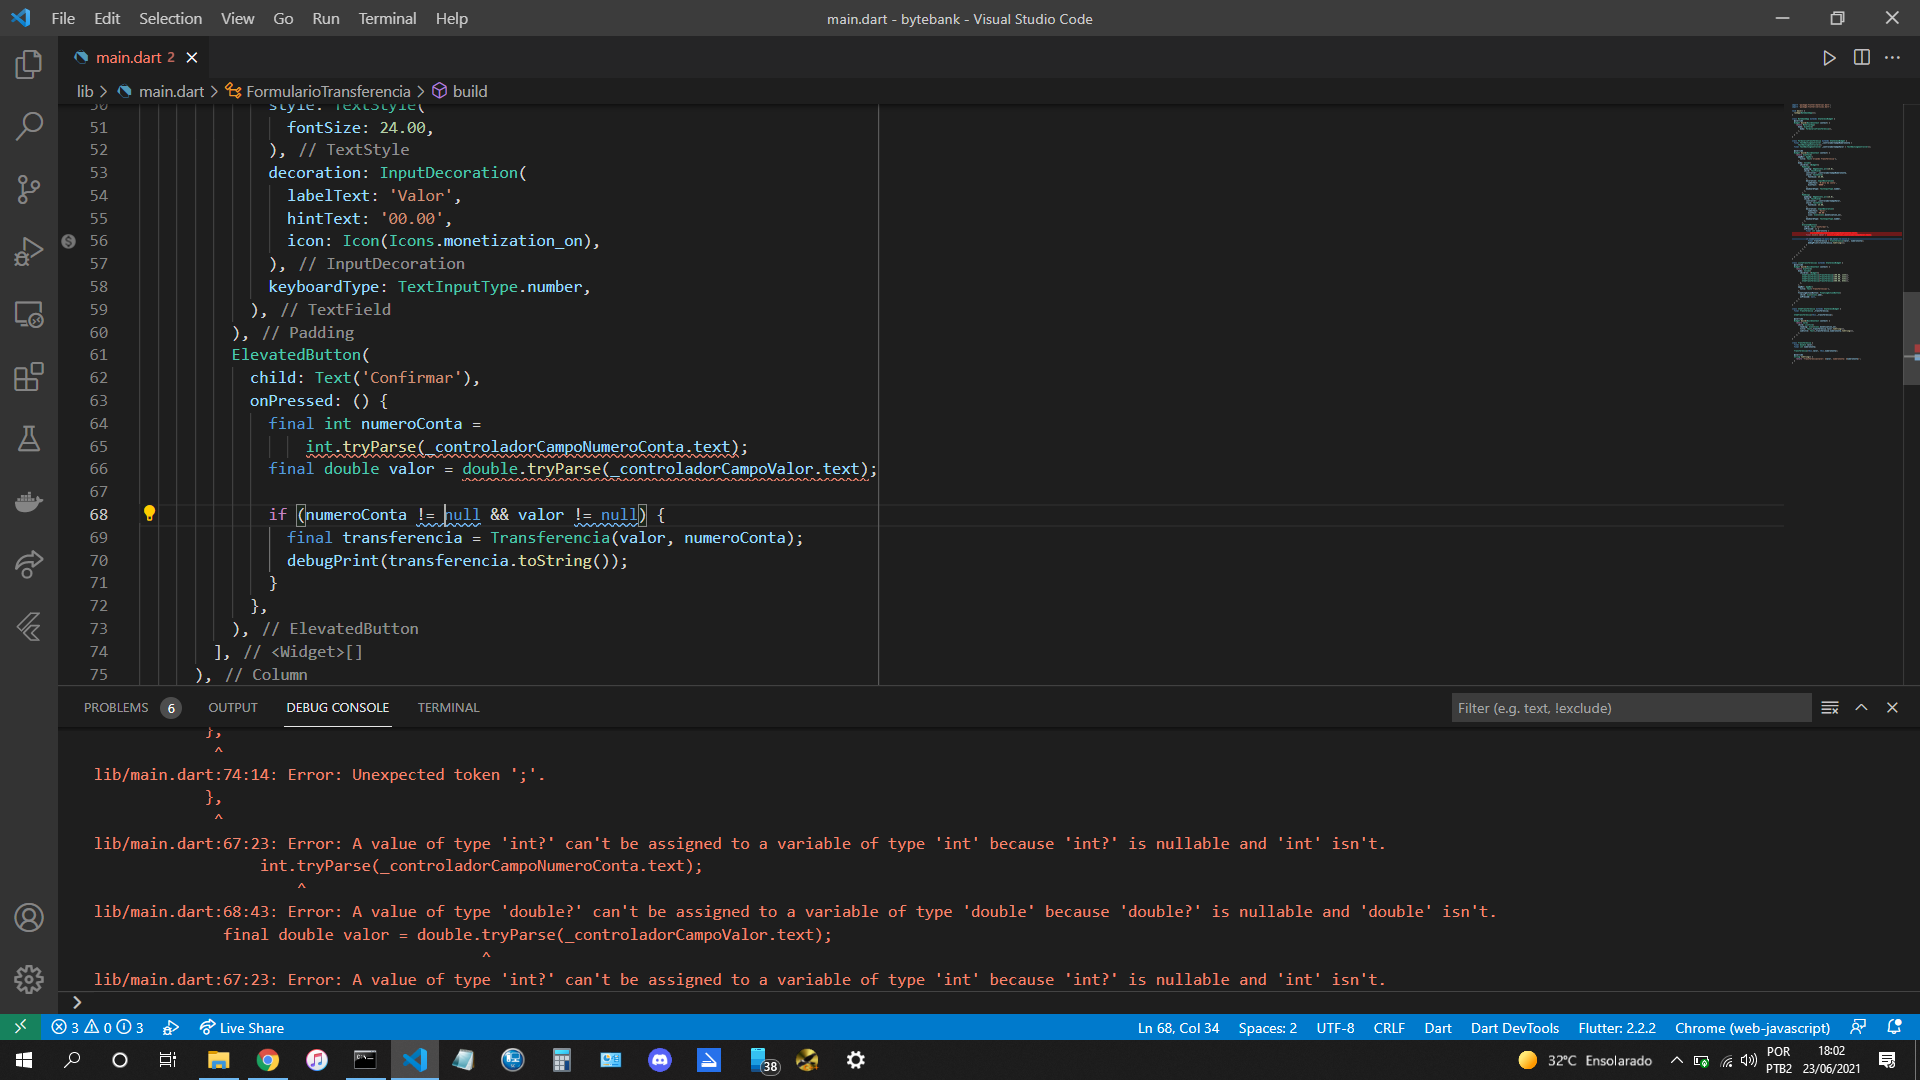Expand the lib breadcrumb
The width and height of the screenshot is (1920, 1080).
tap(85, 91)
